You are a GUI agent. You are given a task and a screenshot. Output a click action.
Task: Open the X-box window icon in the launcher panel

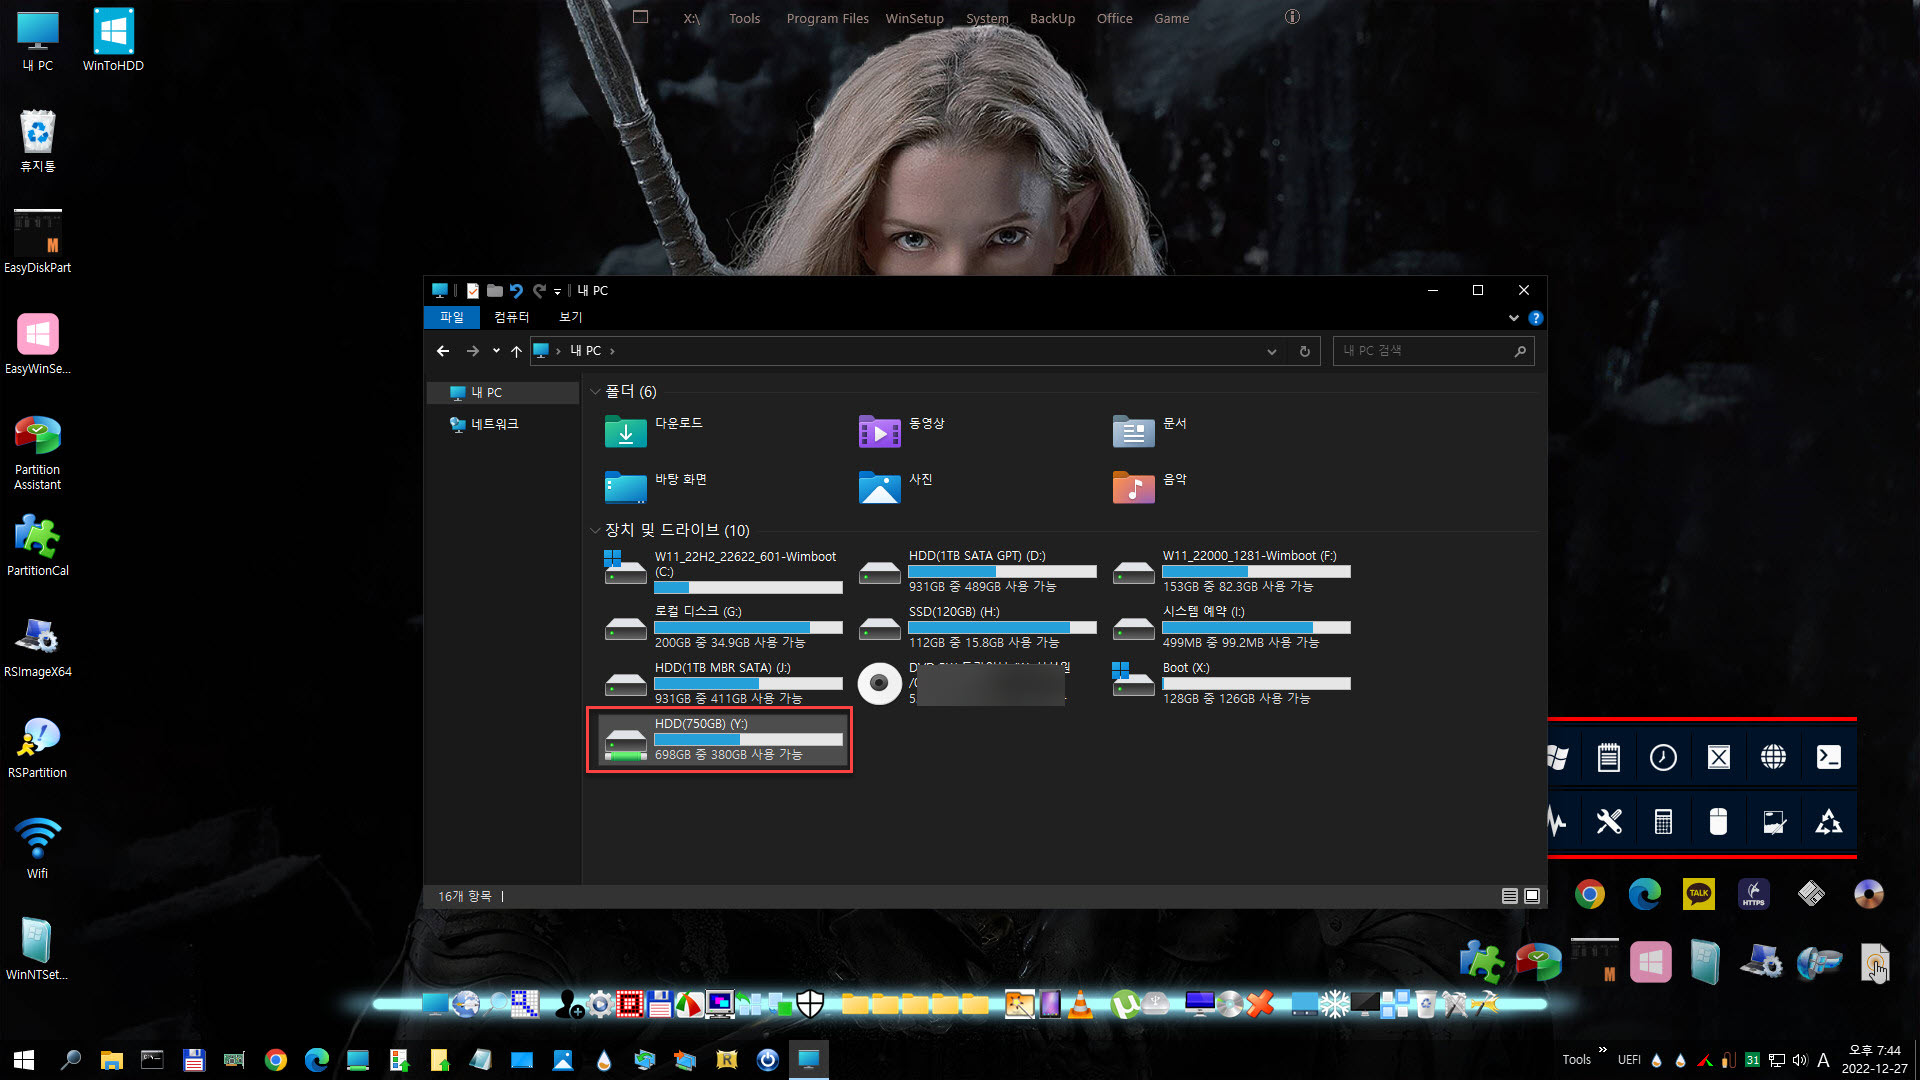1718,758
